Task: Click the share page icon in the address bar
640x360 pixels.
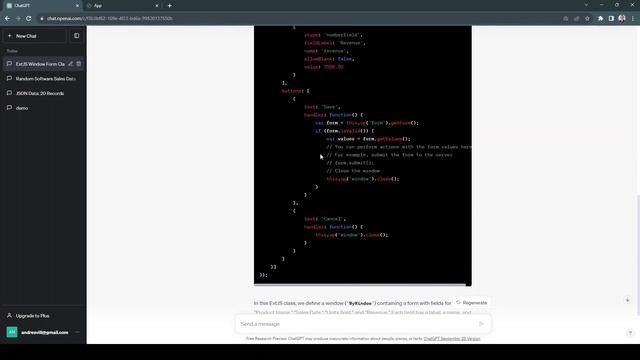Action: pos(576,18)
